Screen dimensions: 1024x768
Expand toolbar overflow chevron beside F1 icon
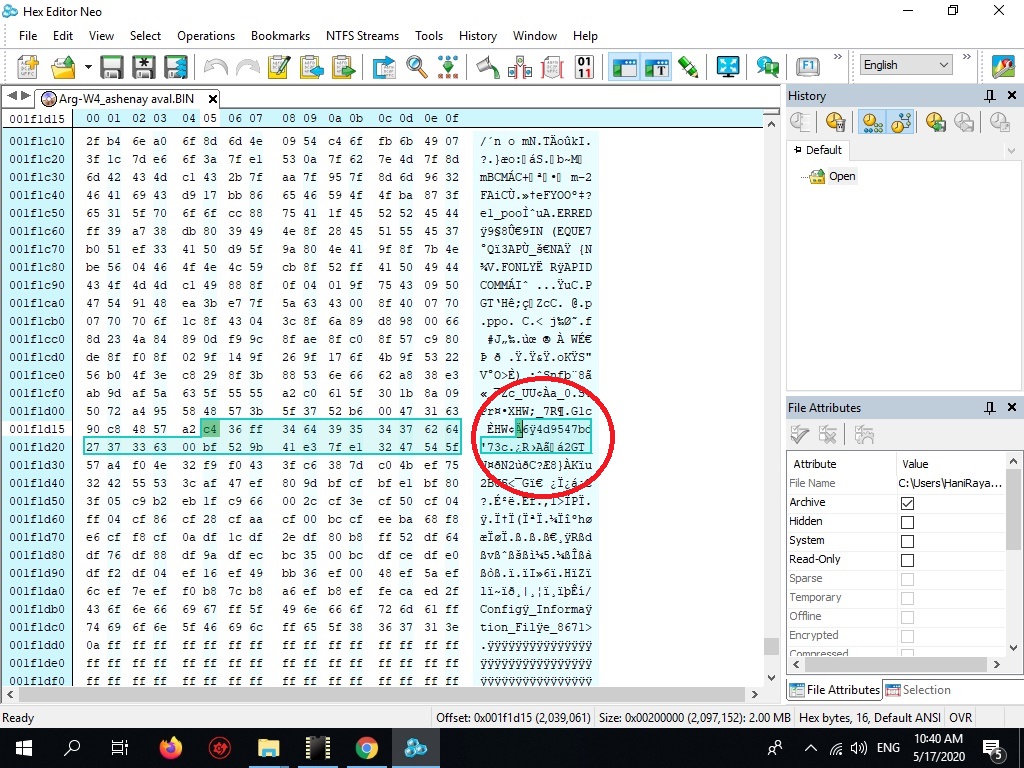point(838,57)
